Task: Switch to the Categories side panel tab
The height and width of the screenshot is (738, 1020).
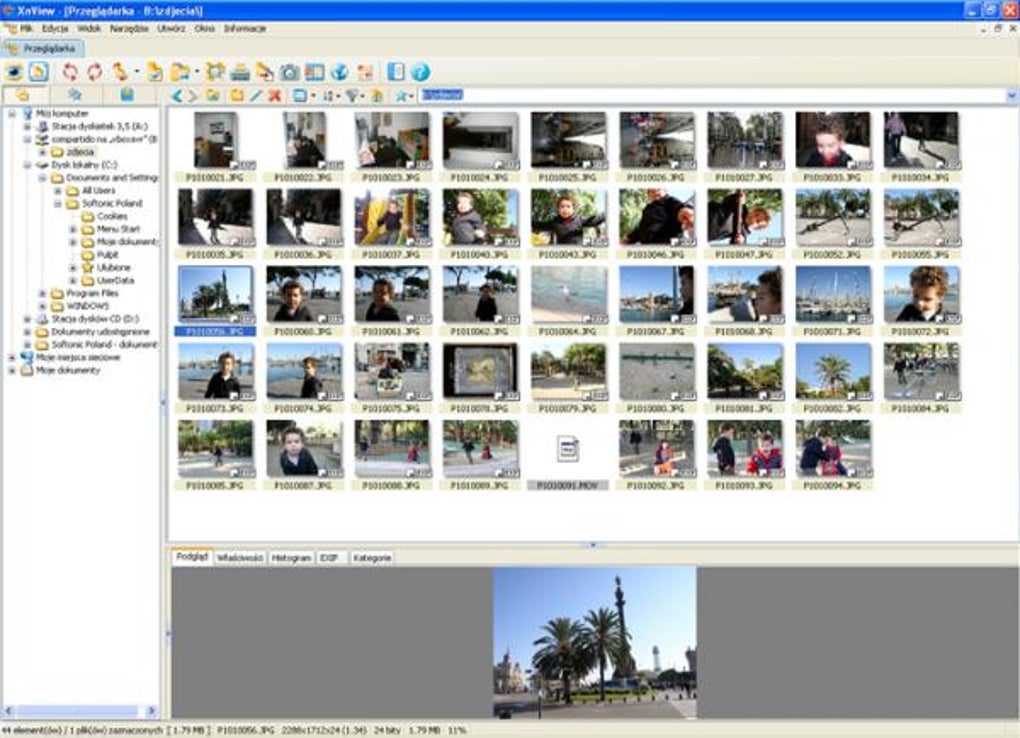Action: pyautogui.click(x=127, y=95)
